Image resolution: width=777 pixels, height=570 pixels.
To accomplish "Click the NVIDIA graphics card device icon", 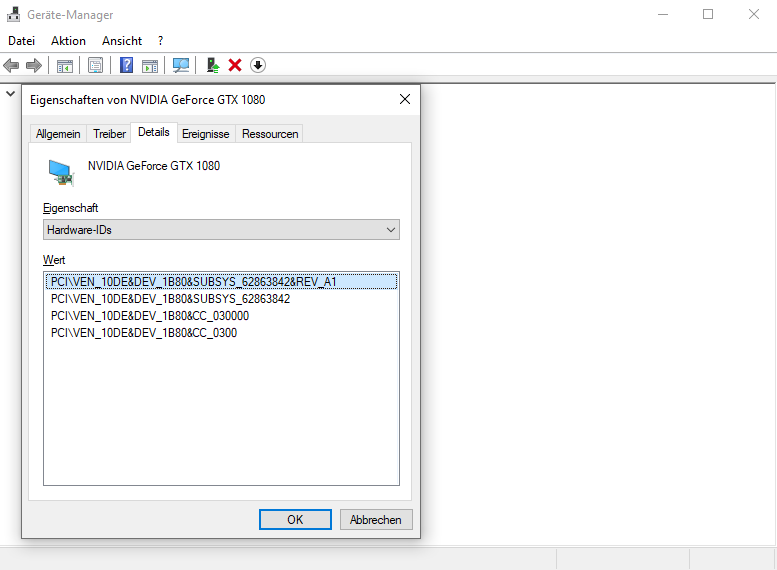I will (x=61, y=172).
